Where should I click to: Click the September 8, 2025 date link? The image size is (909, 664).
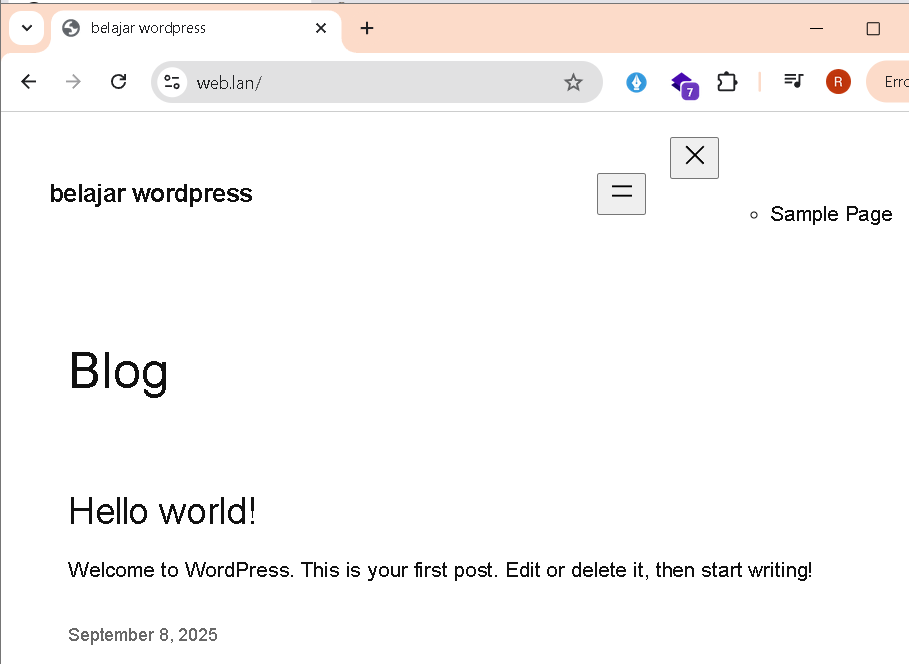coord(142,635)
